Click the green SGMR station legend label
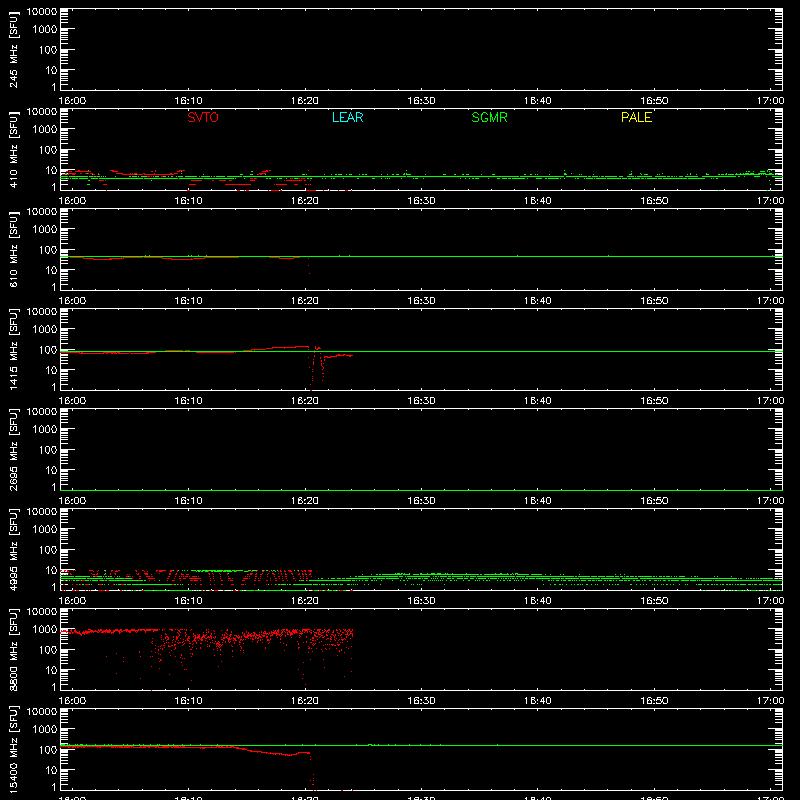 489,117
